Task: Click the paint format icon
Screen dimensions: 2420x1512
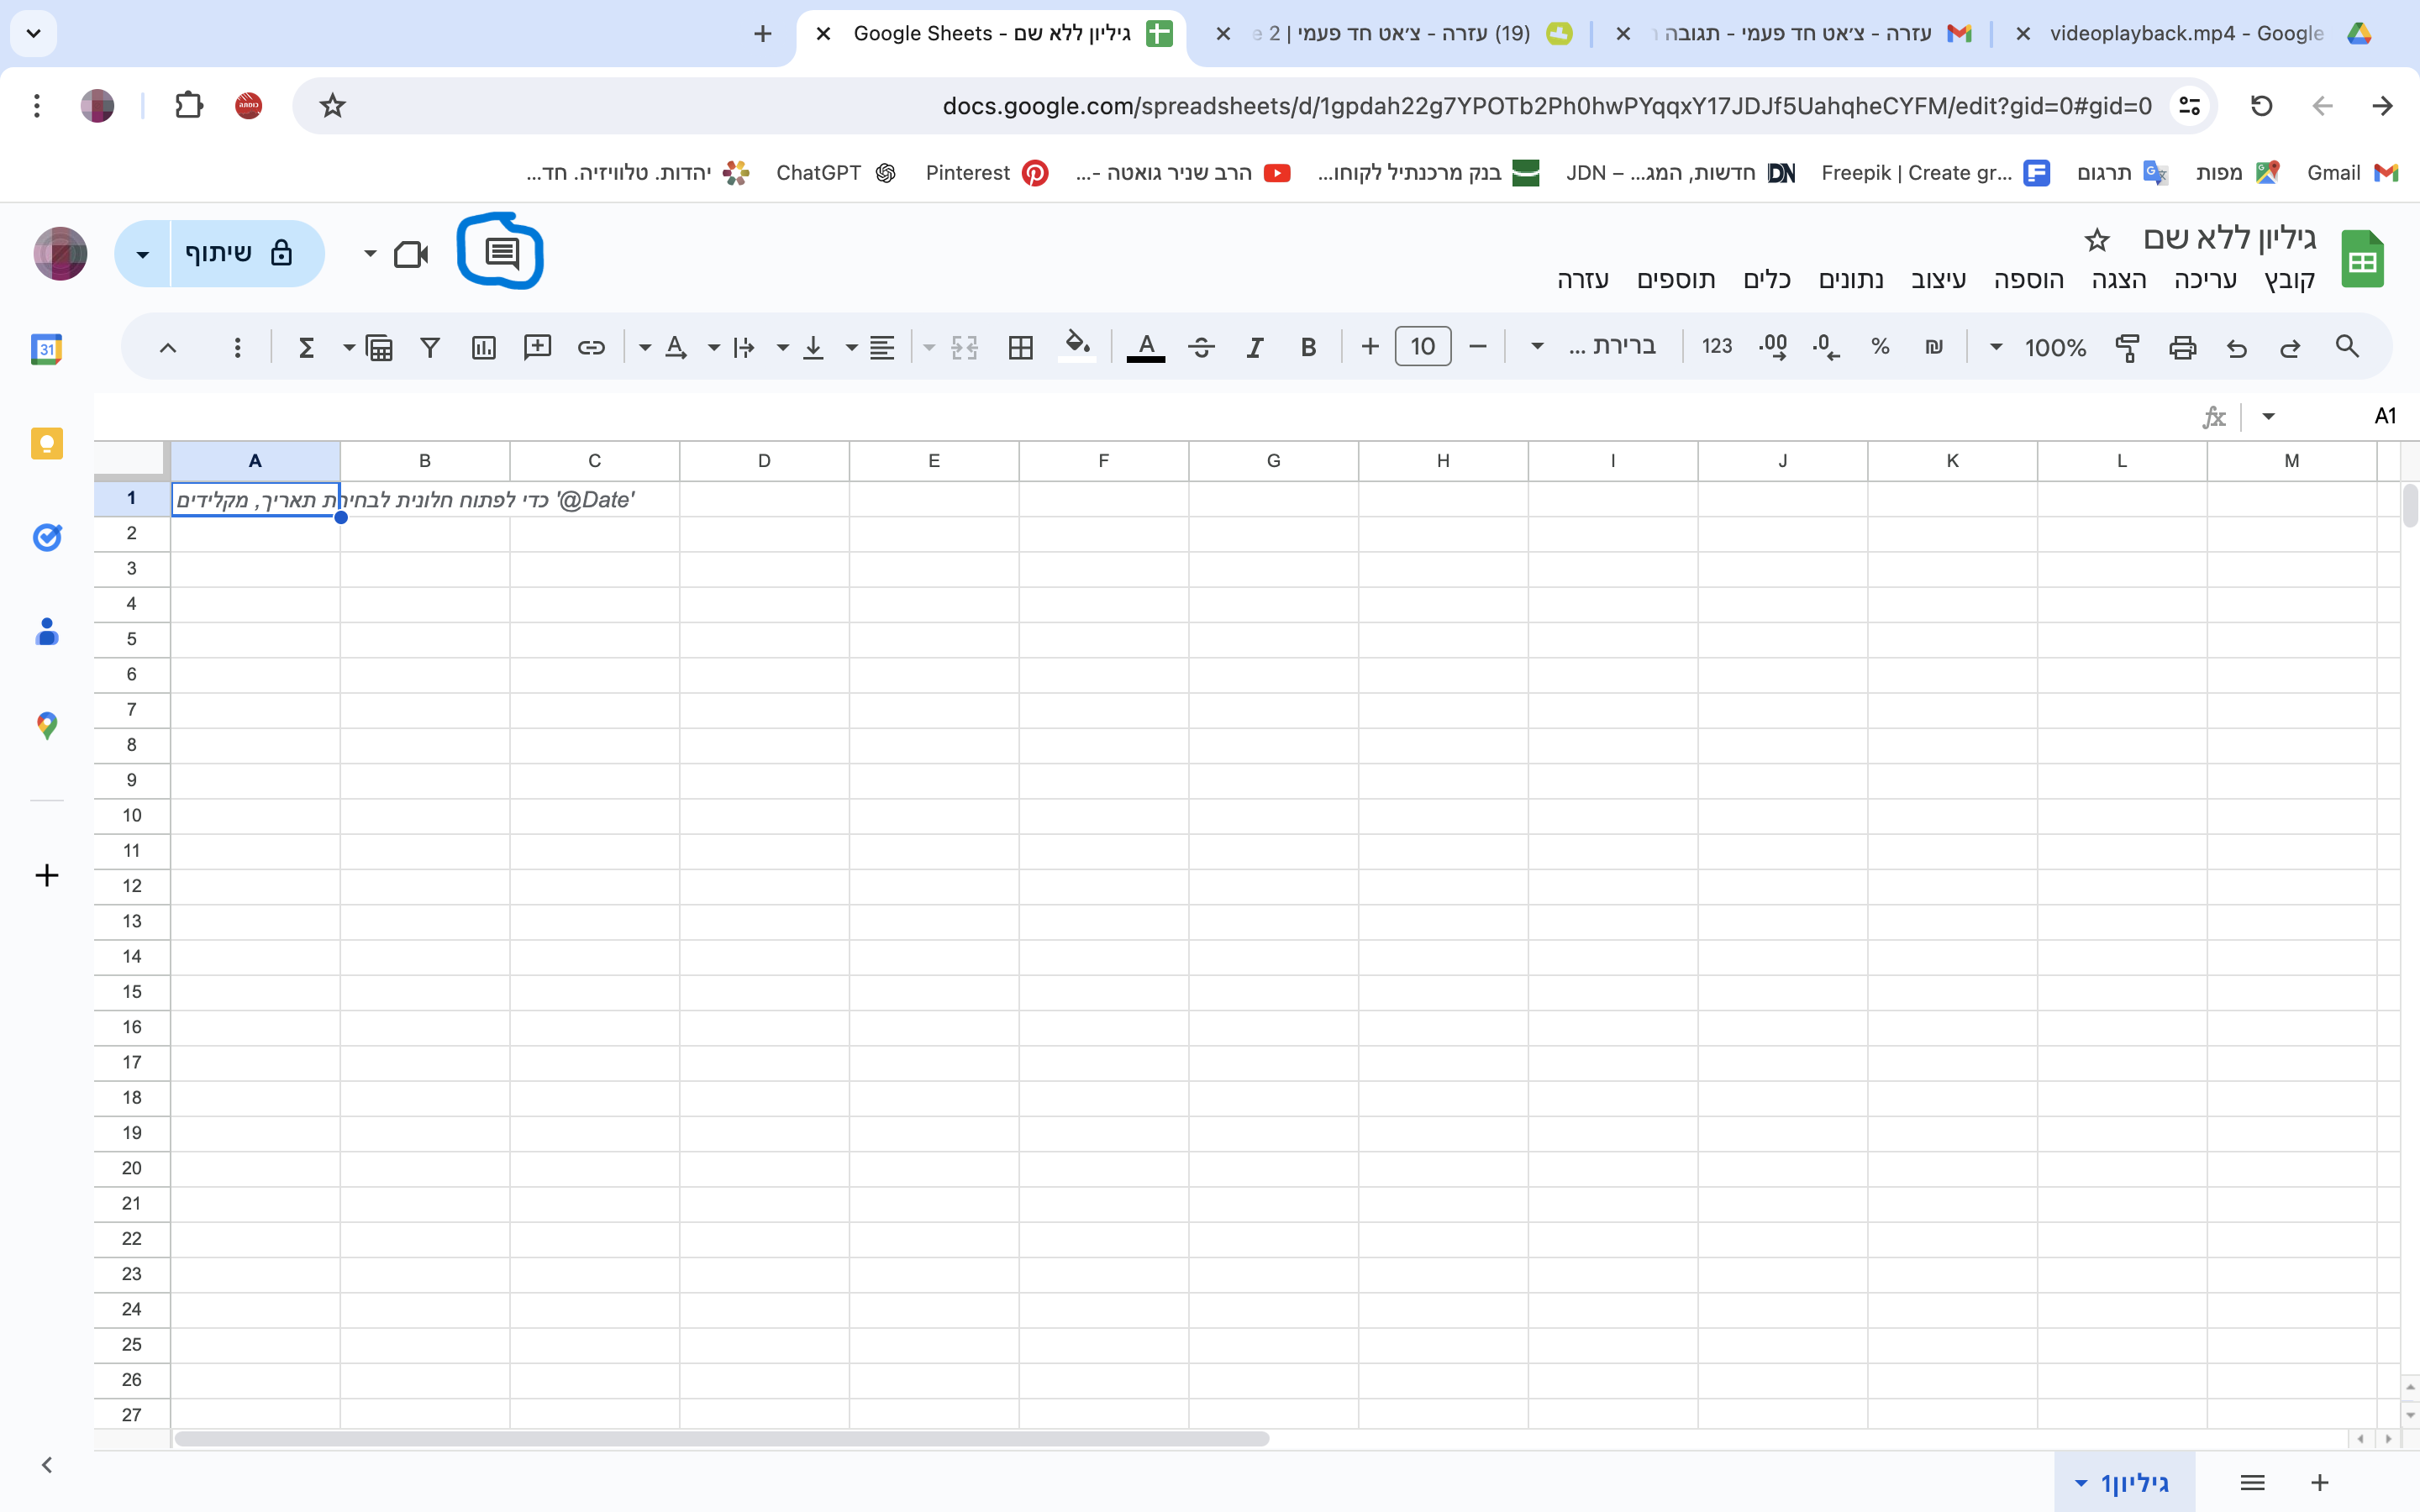Action: [2127, 347]
